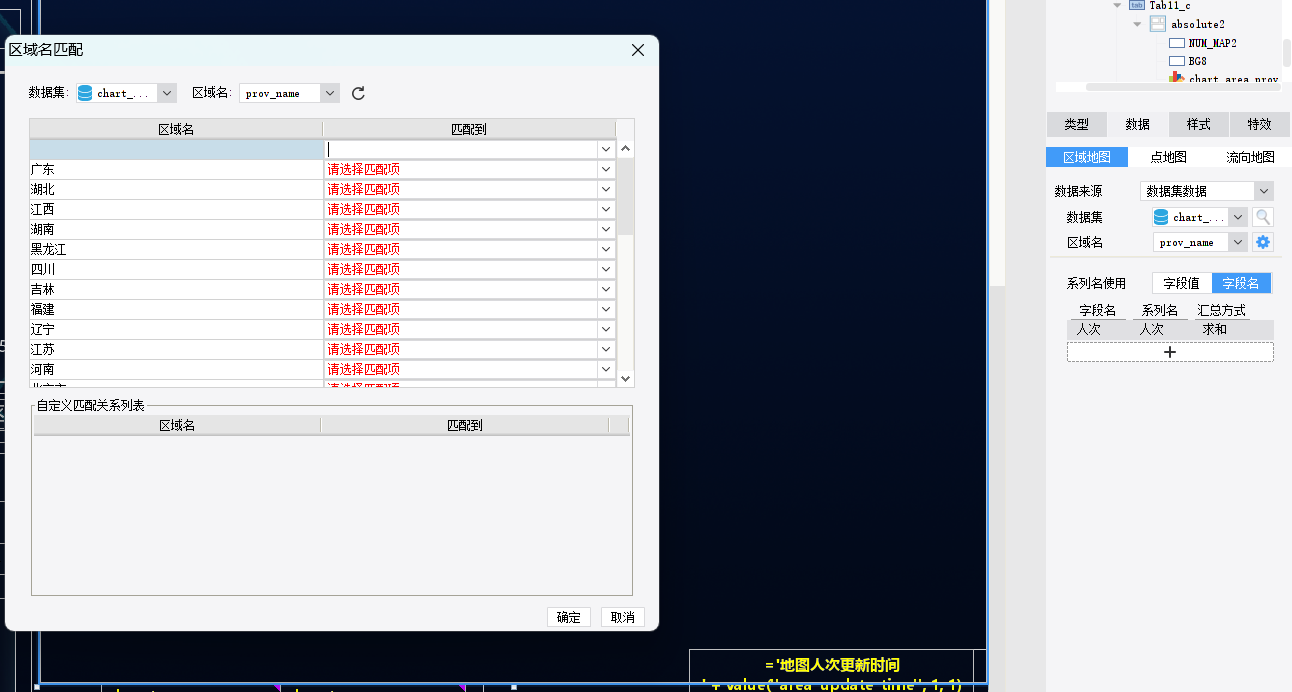Switch to the 类型 tab

tap(1076, 124)
